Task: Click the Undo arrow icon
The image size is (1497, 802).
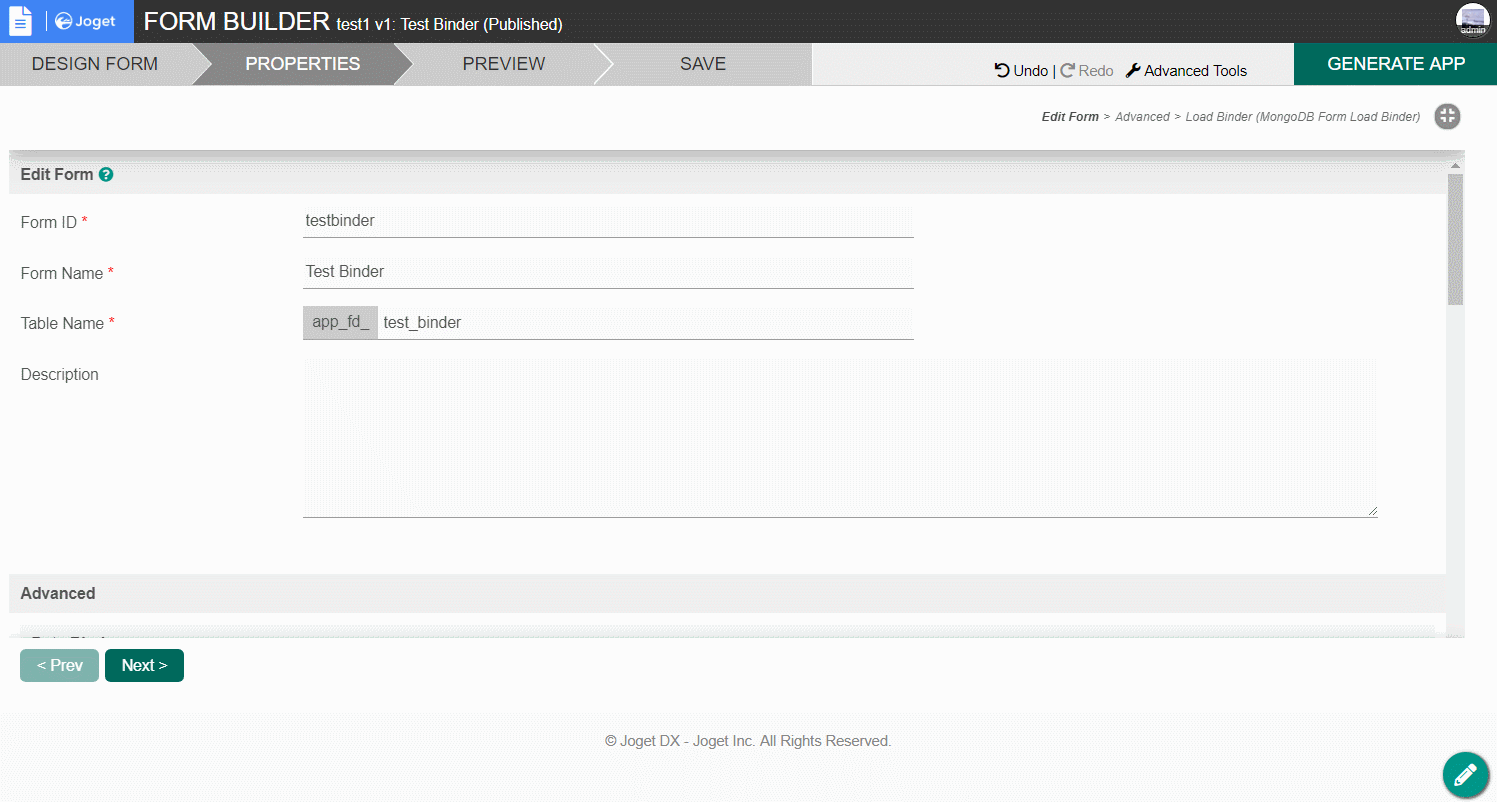Action: [1002, 70]
